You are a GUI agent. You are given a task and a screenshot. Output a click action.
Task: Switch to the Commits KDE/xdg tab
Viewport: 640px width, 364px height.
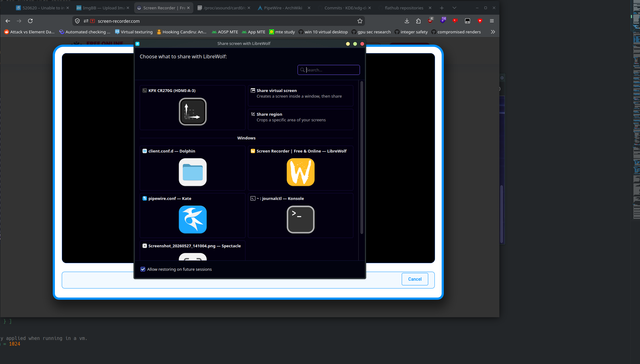[344, 8]
